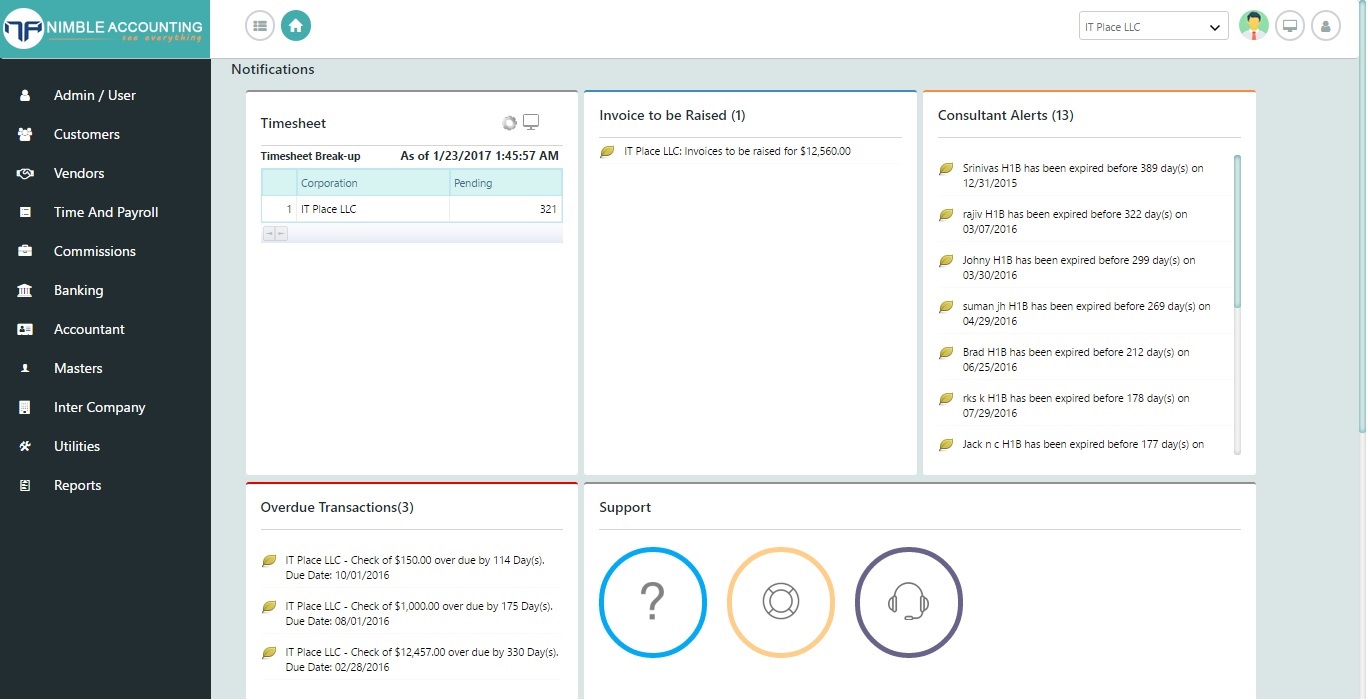
Task: Click the Inter Company building icon
Action: point(25,407)
